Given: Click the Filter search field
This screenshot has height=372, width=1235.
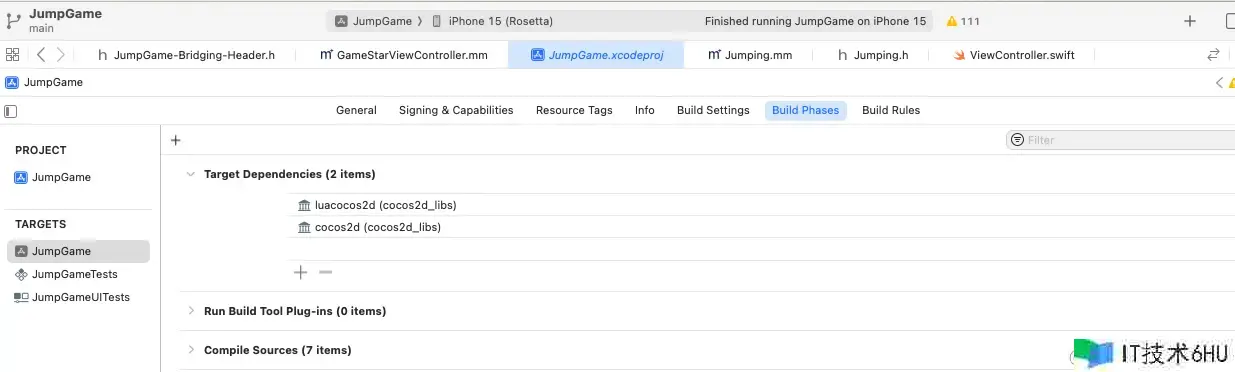Looking at the screenshot, I should (1120, 140).
